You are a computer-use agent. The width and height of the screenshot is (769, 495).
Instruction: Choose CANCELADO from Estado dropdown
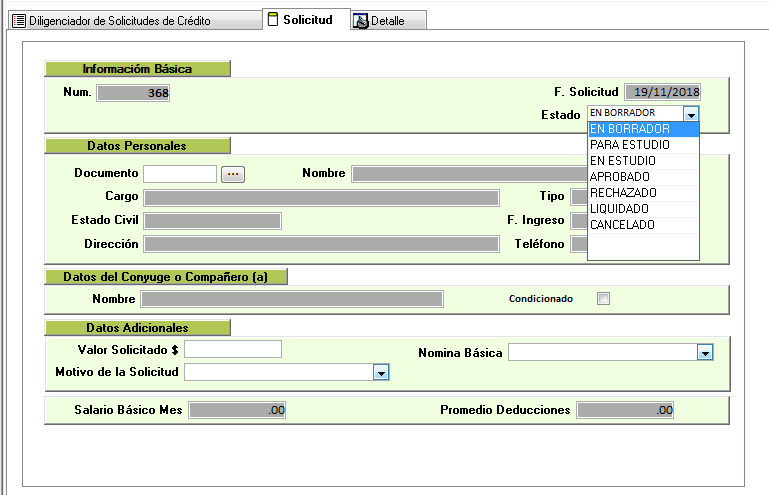point(622,225)
